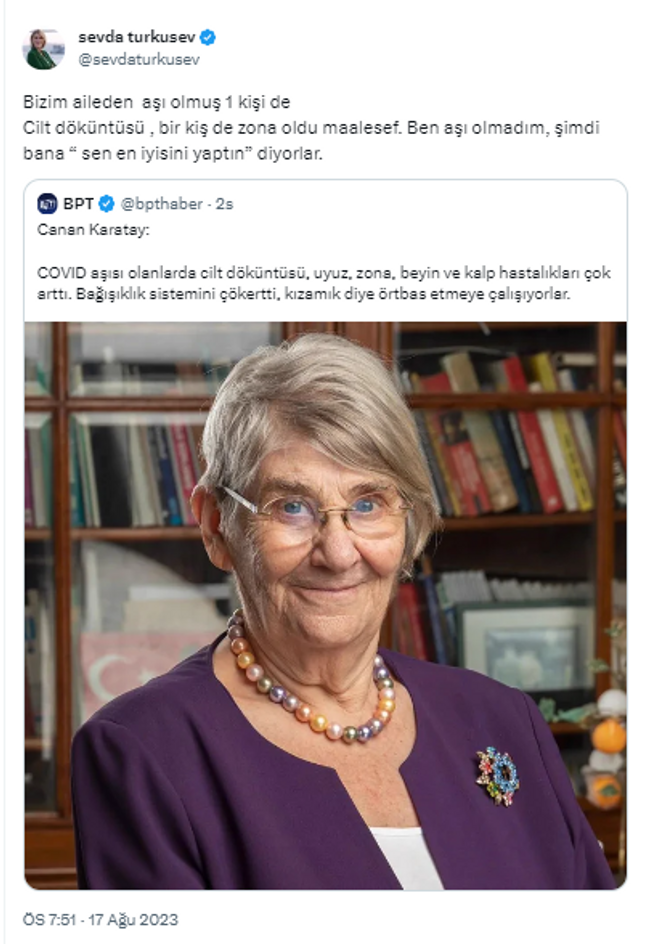Select the small BPT avatar in the quoted tweet header
650x944 pixels.
[48, 205]
